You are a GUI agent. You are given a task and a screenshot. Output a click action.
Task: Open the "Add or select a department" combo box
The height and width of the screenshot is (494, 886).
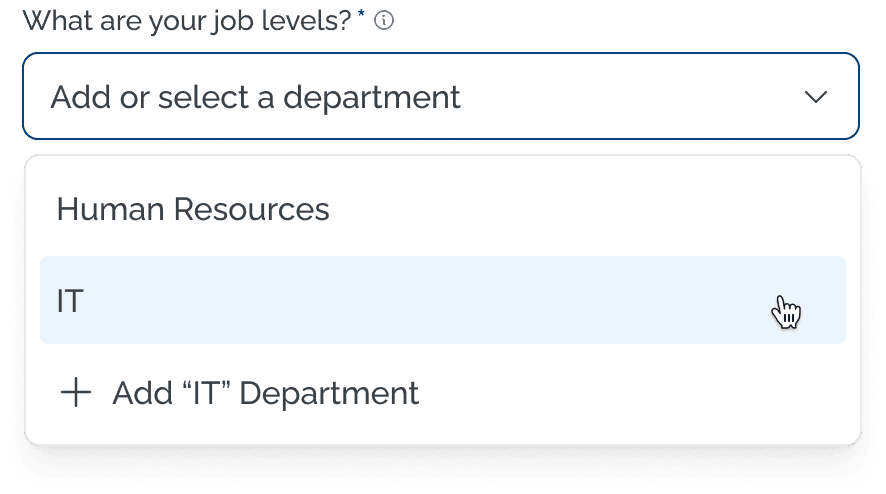pos(440,97)
